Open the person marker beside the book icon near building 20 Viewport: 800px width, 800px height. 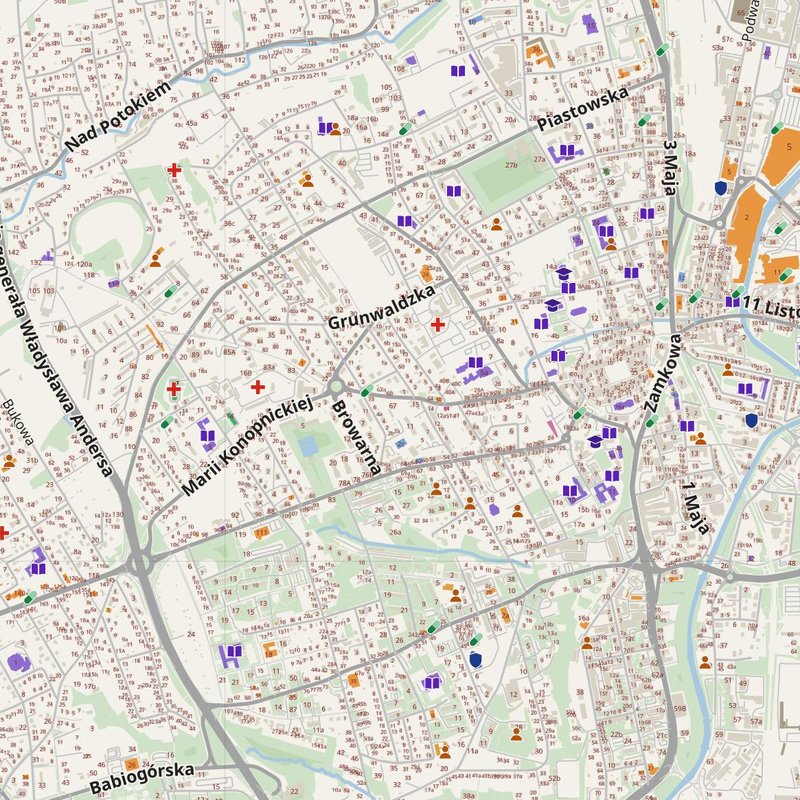click(x=335, y=129)
